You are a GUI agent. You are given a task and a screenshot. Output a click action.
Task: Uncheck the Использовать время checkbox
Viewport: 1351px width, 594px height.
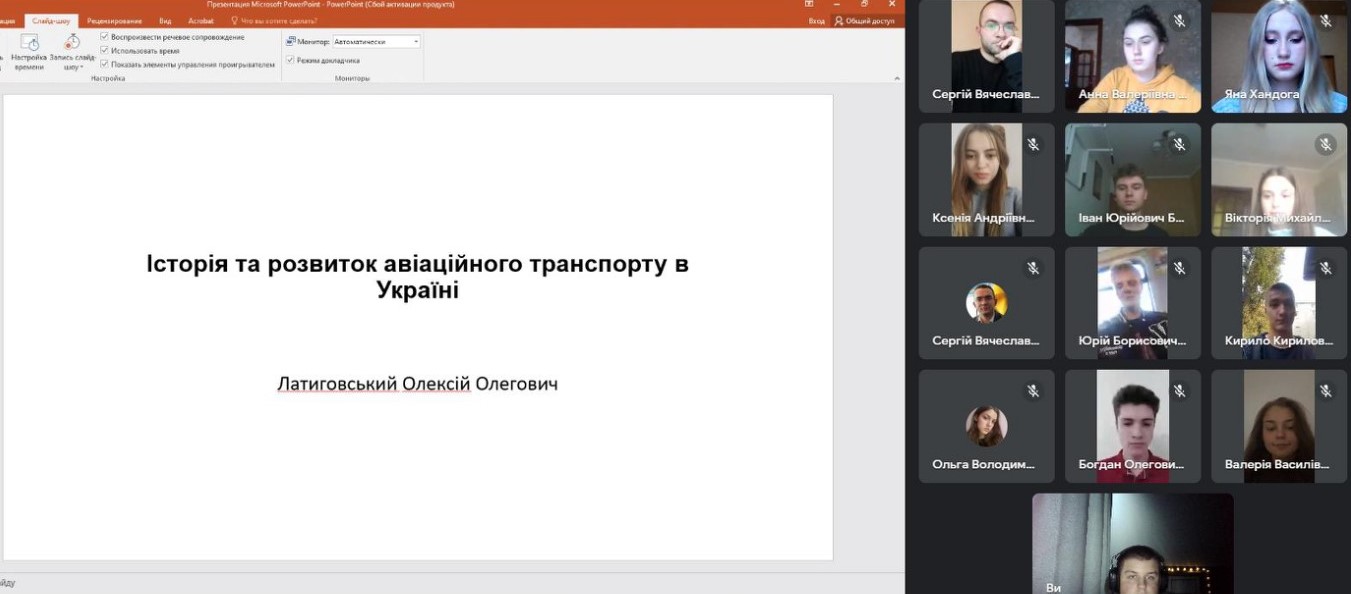coord(105,50)
